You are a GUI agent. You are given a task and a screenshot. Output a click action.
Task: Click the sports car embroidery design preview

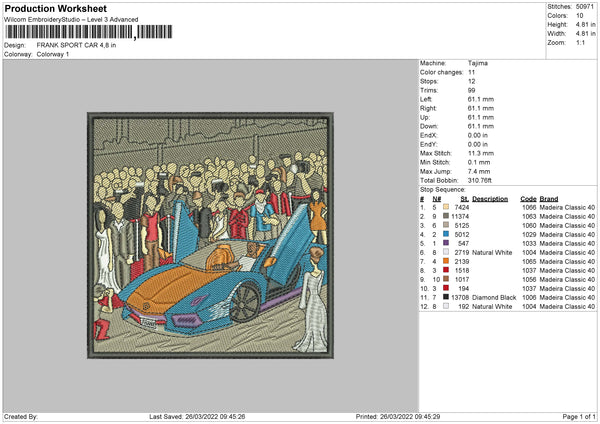click(x=210, y=235)
